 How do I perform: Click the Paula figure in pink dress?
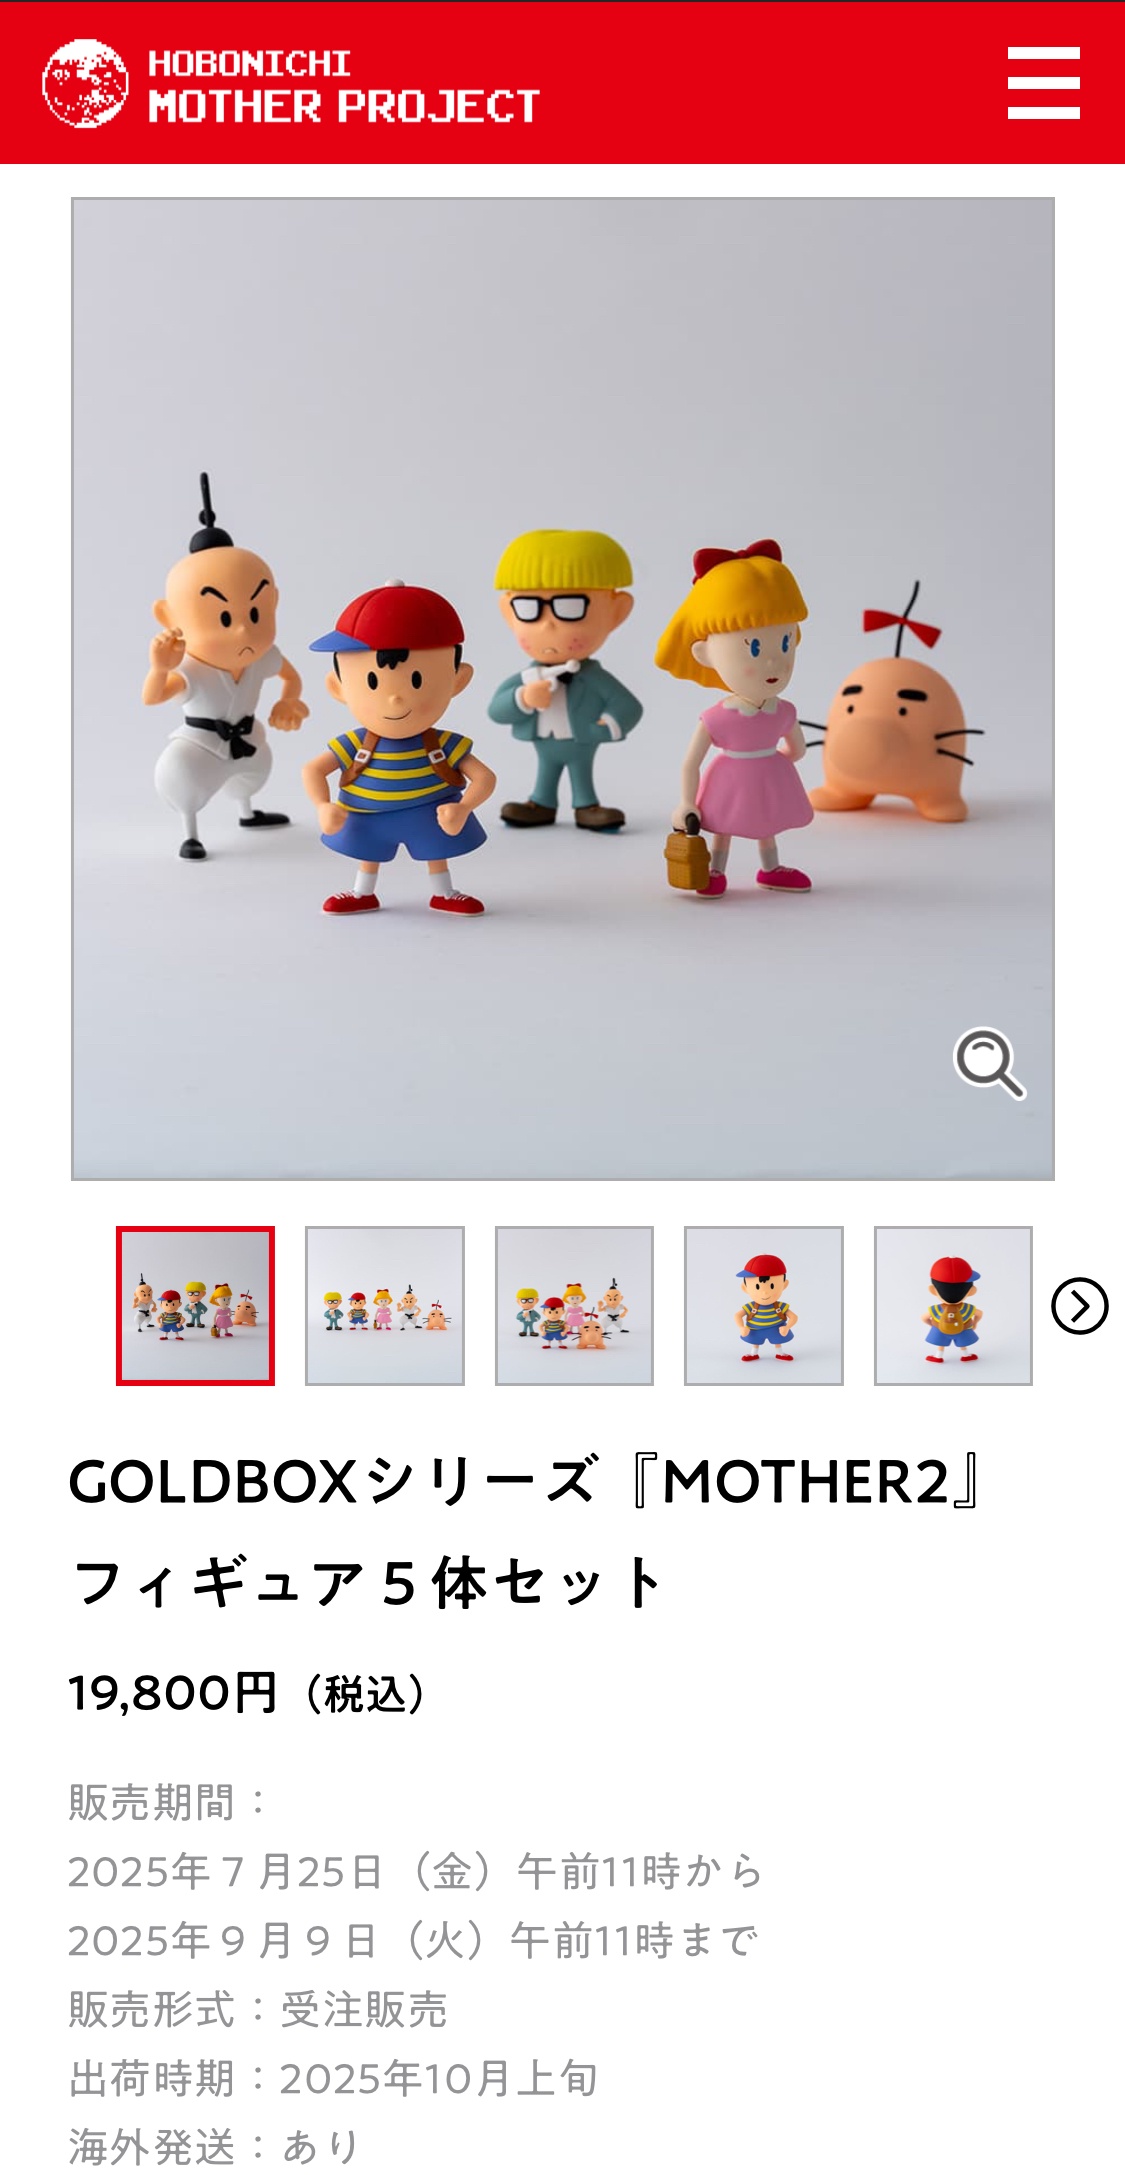[735, 717]
